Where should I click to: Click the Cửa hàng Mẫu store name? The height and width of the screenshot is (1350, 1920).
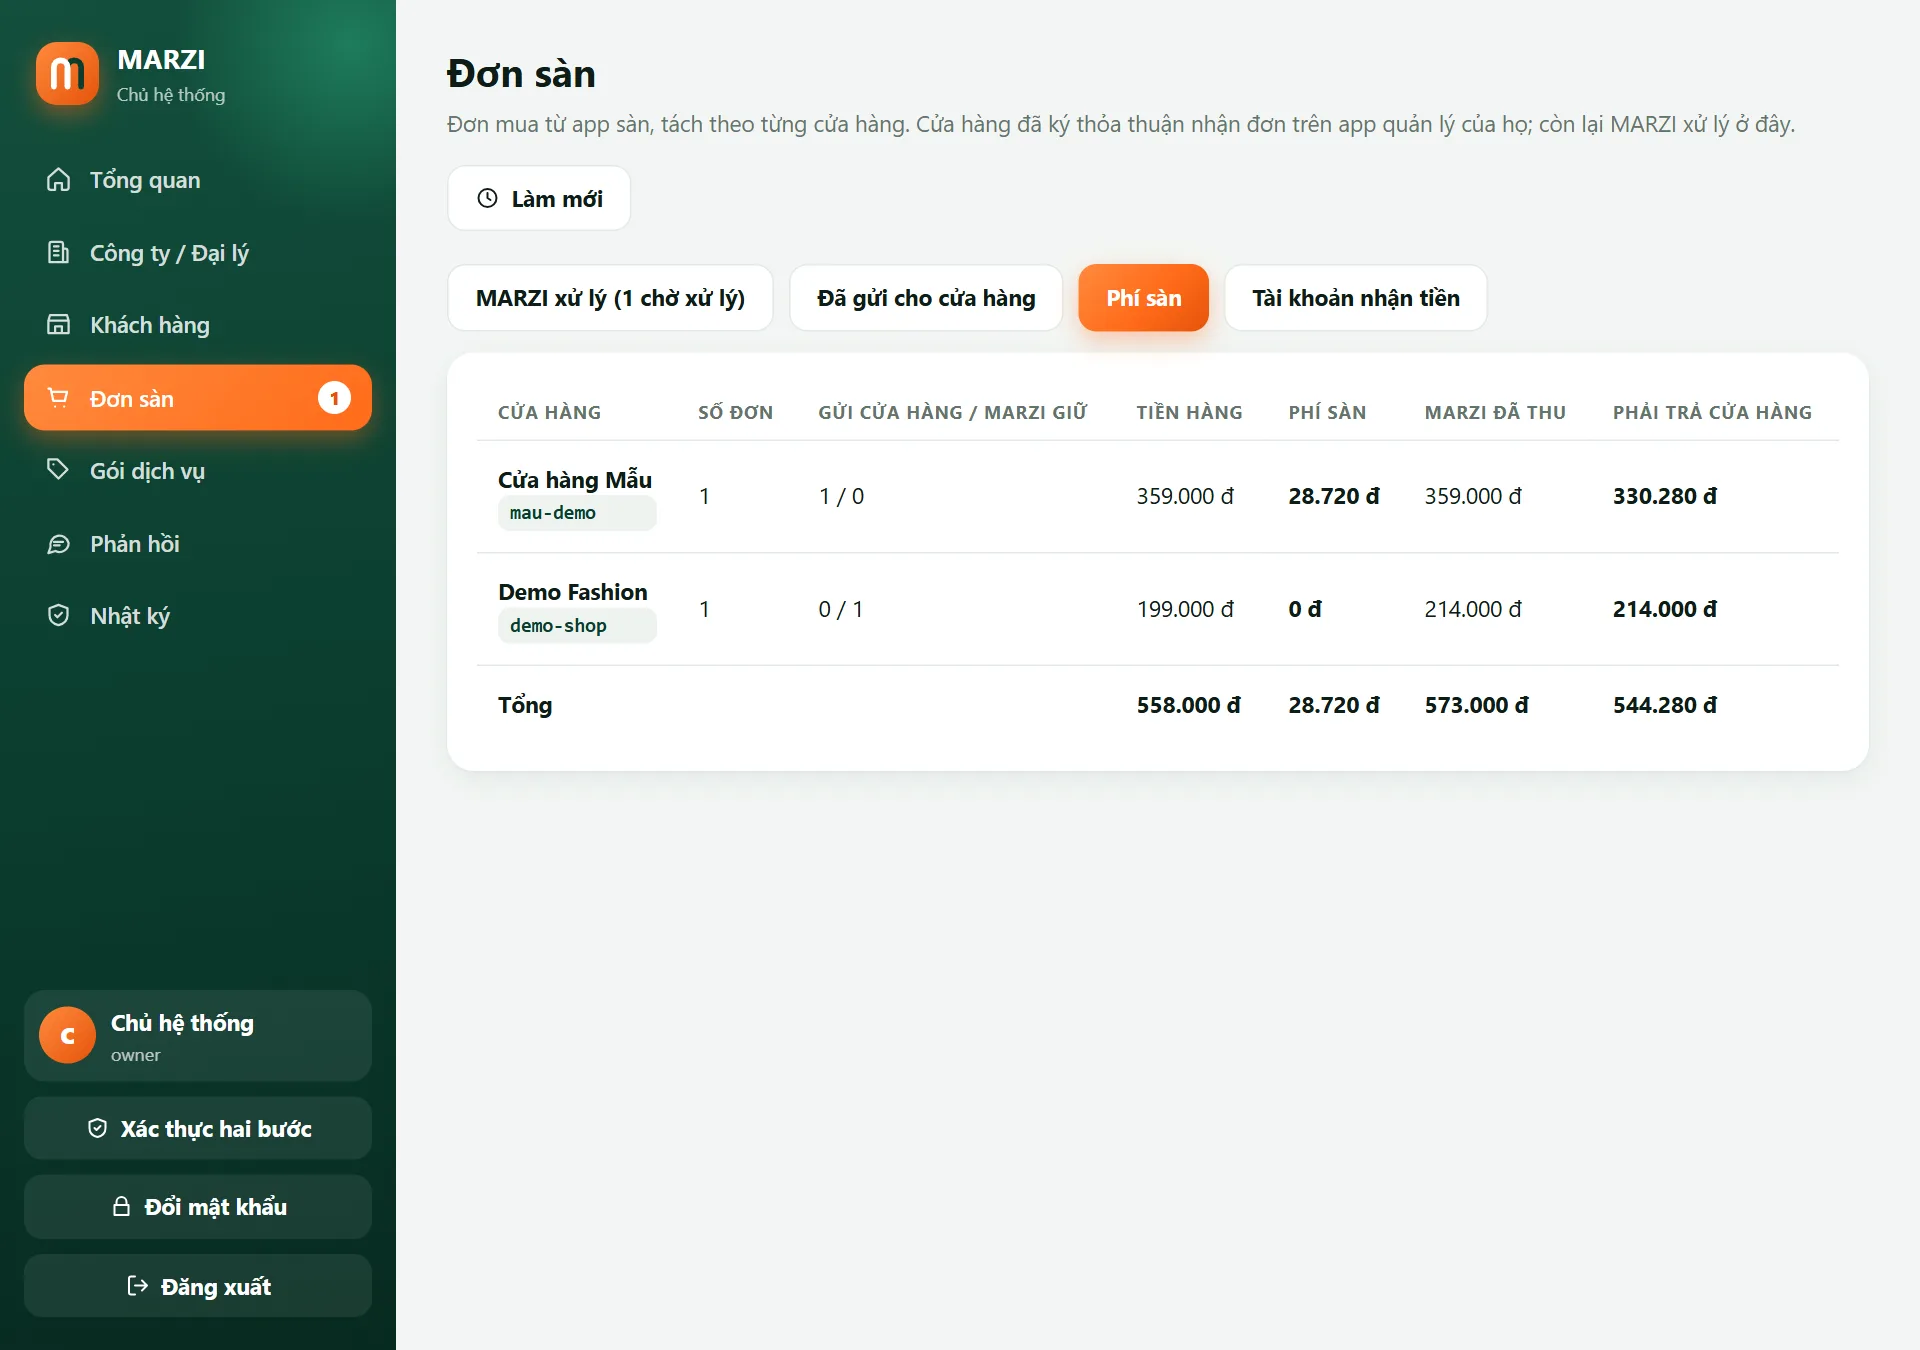point(575,480)
